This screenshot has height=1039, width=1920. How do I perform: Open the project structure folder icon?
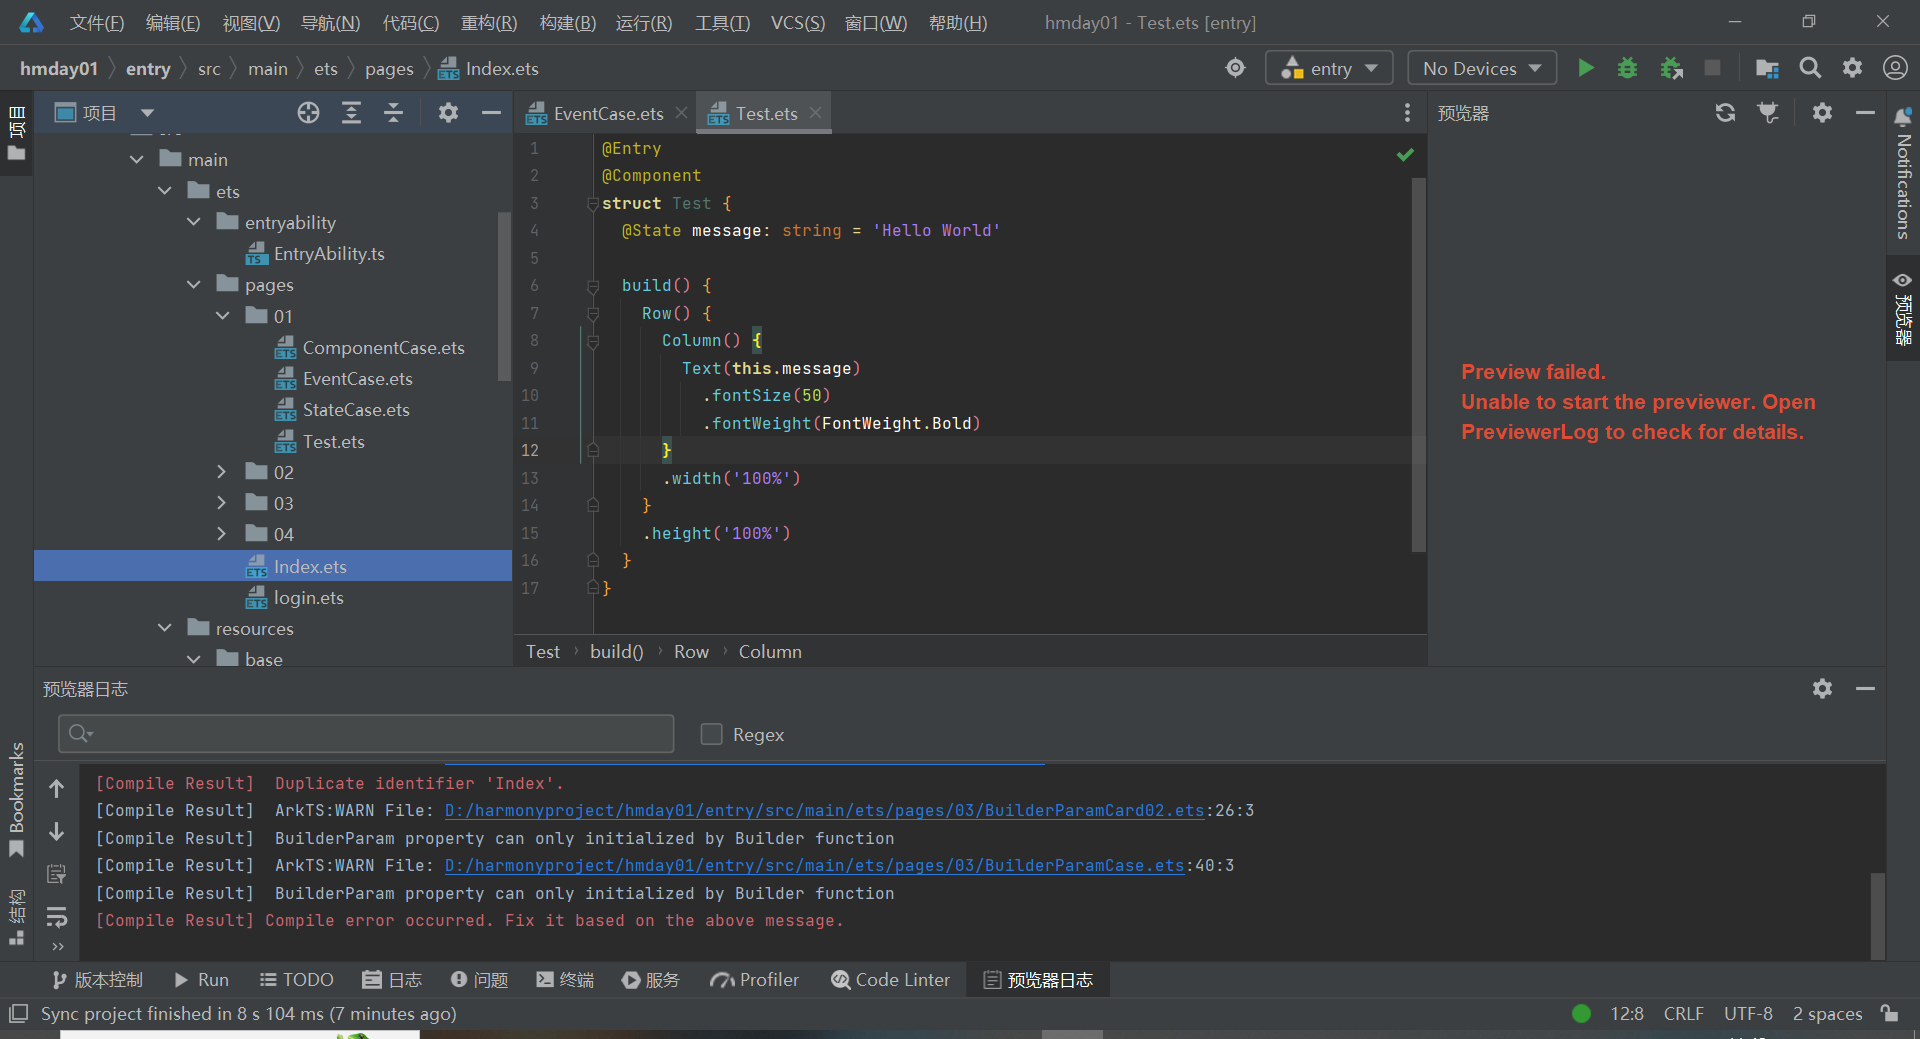(1767, 68)
